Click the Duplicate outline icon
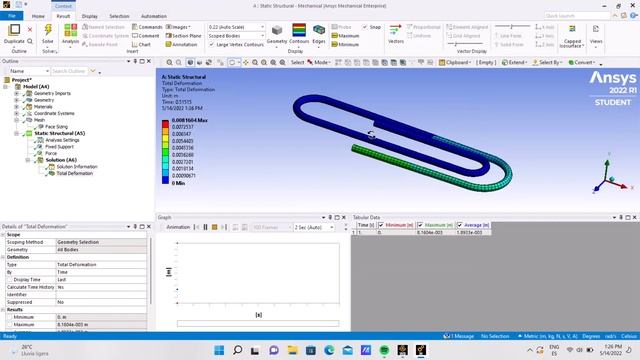Image resolution: width=640 pixels, height=360 pixels. coord(14,31)
